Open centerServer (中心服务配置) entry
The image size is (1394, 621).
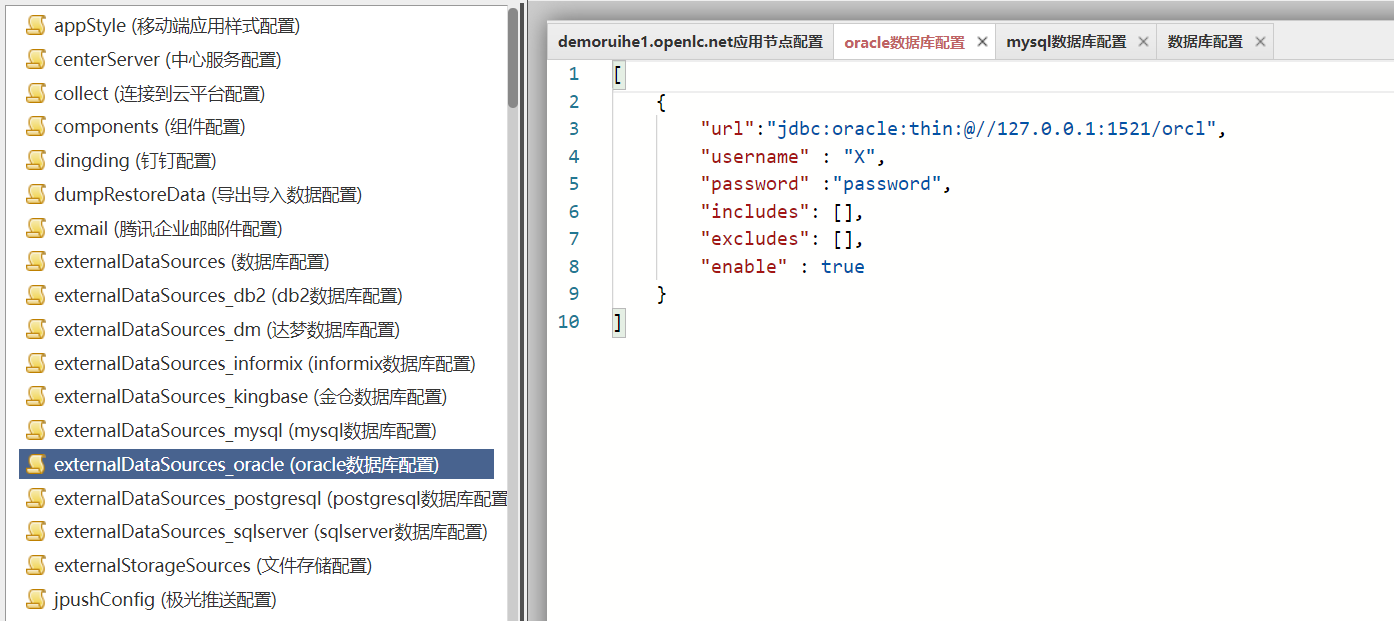(168, 60)
